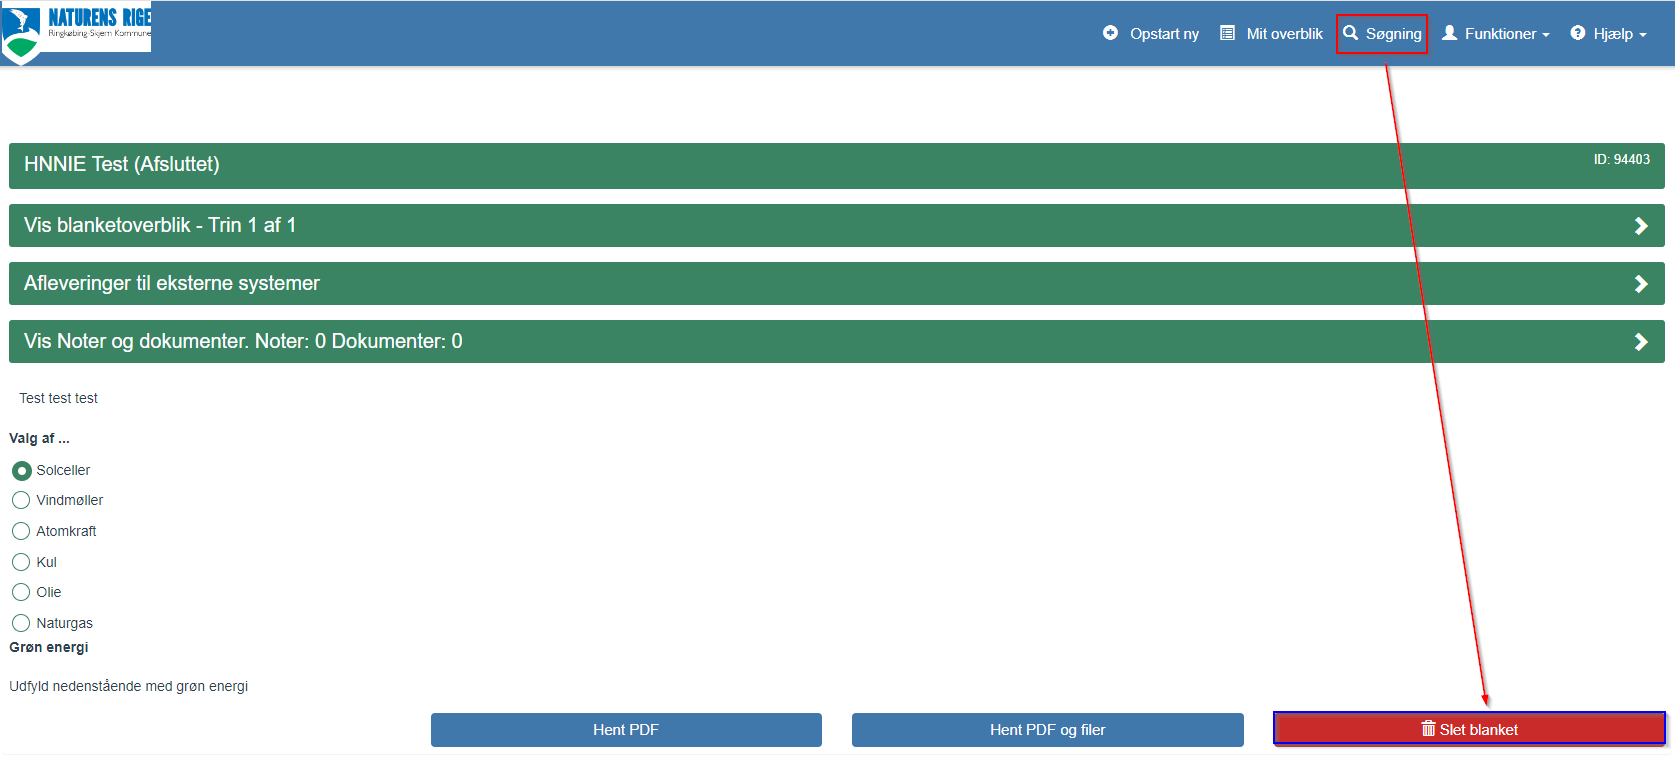Screen dimensions: 1675x759
Task: Click the Hent PDF og filer button
Action: point(1048,730)
